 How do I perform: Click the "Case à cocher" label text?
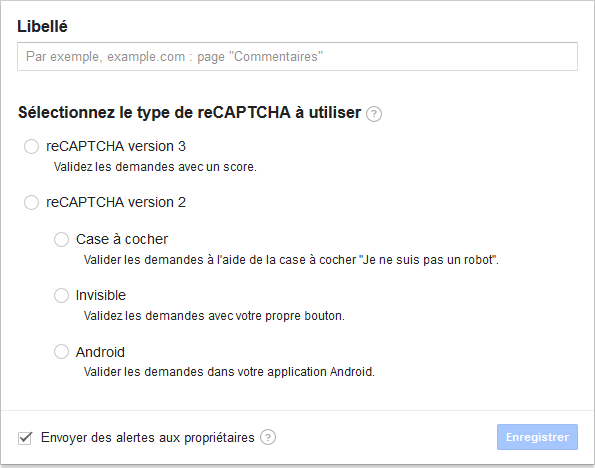[122, 240]
